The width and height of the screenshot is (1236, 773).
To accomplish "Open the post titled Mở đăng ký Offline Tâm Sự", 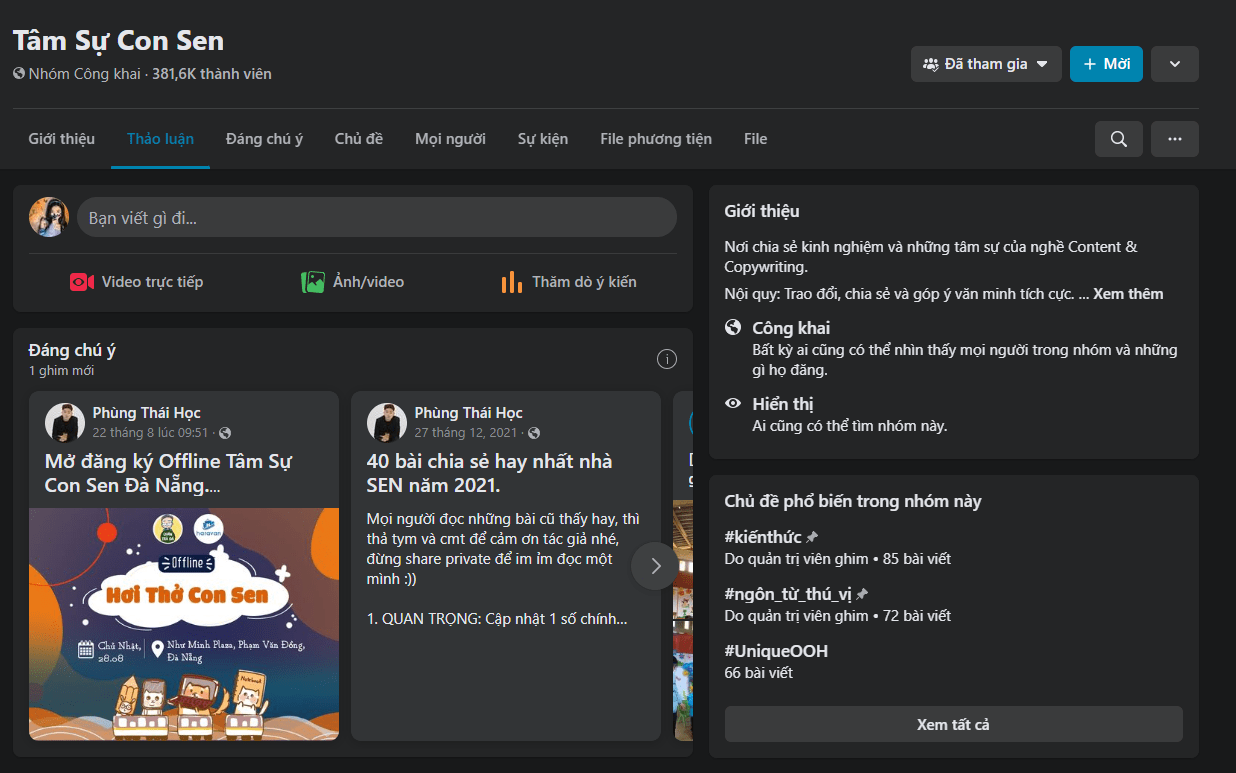I will [x=168, y=473].
